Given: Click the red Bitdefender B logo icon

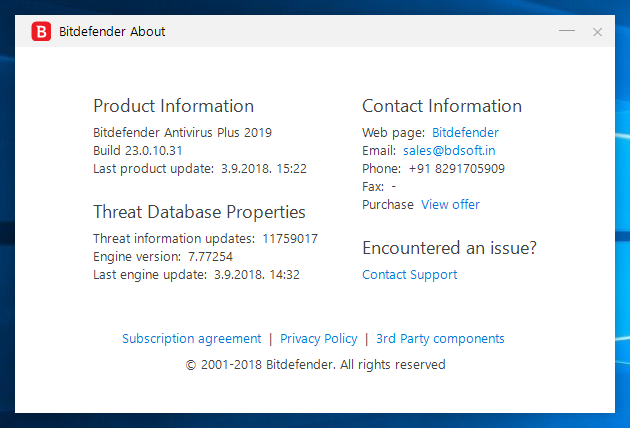Looking at the screenshot, I should tap(41, 31).
